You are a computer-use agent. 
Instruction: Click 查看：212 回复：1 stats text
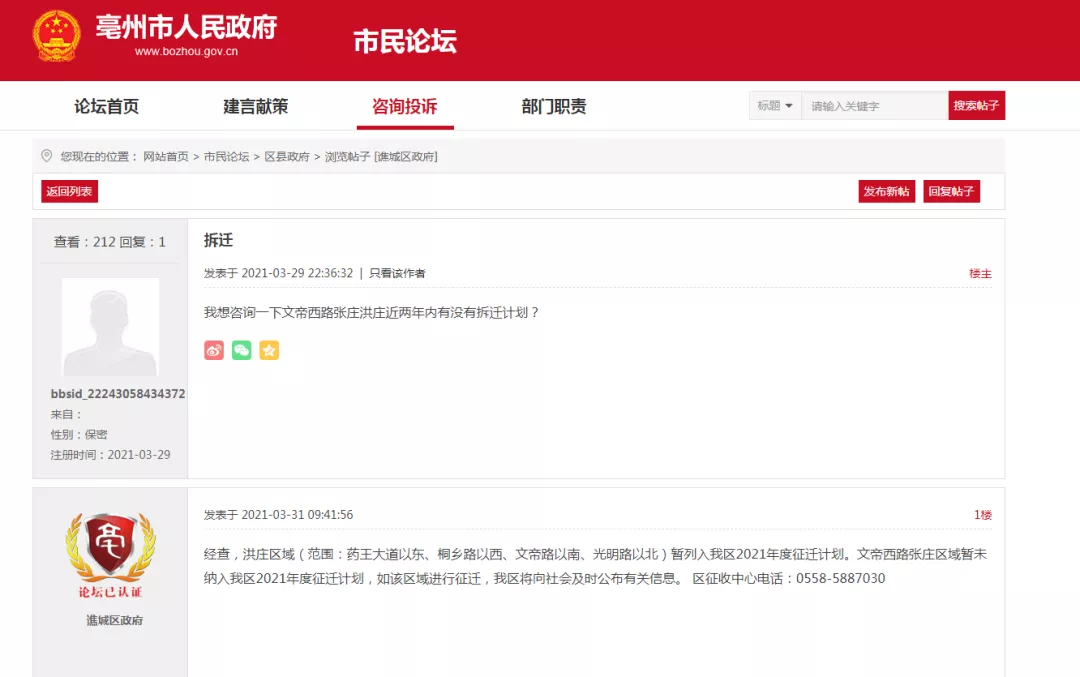110,242
